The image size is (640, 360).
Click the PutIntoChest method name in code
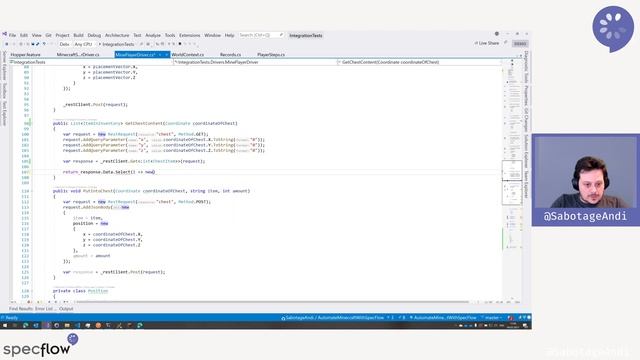pos(98,191)
